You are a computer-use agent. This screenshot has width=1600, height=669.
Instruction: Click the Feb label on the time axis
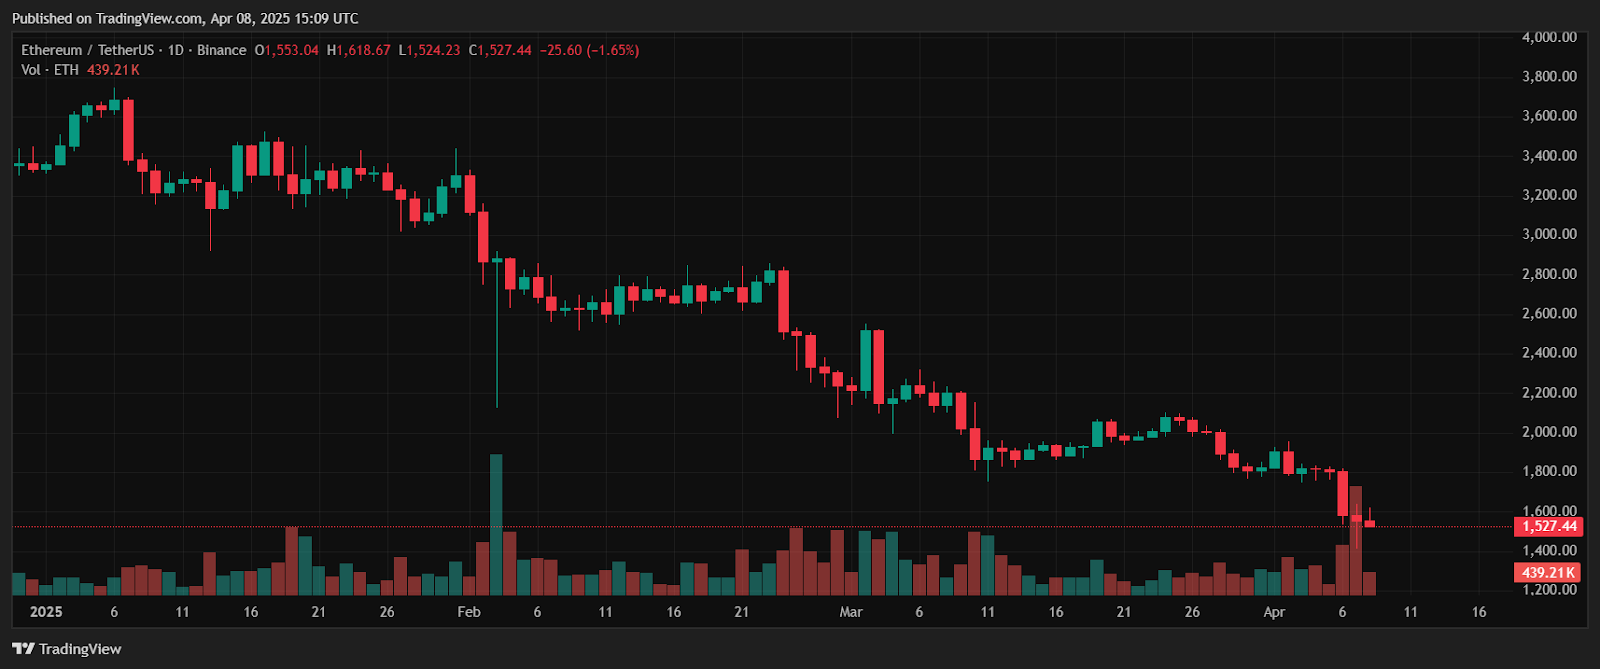(469, 612)
